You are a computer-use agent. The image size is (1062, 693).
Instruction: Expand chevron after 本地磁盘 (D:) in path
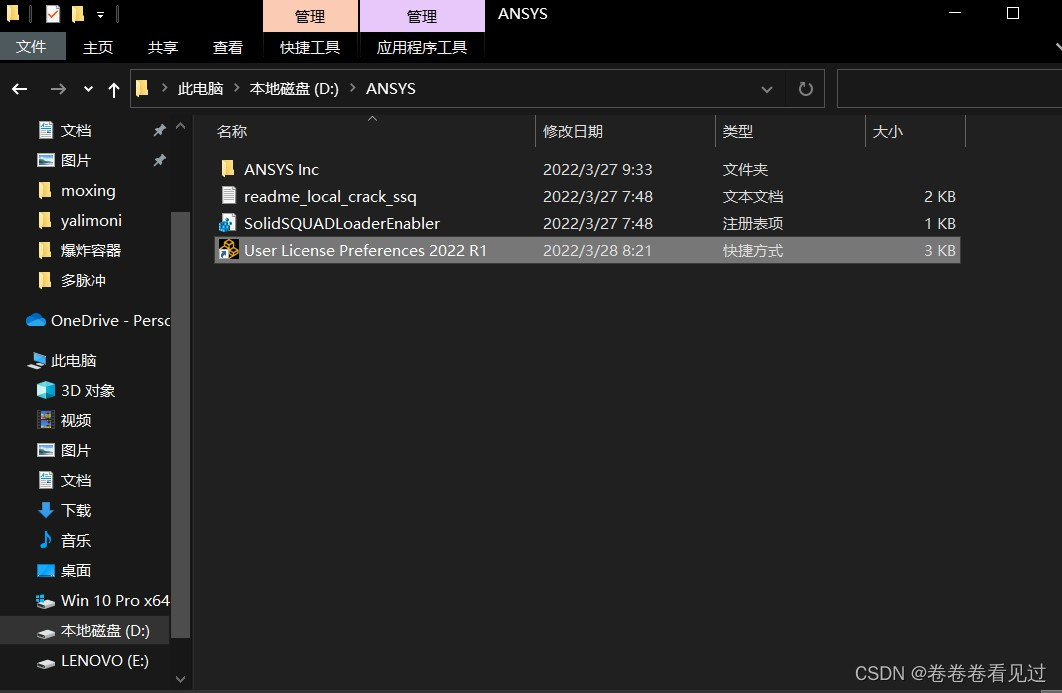click(352, 88)
